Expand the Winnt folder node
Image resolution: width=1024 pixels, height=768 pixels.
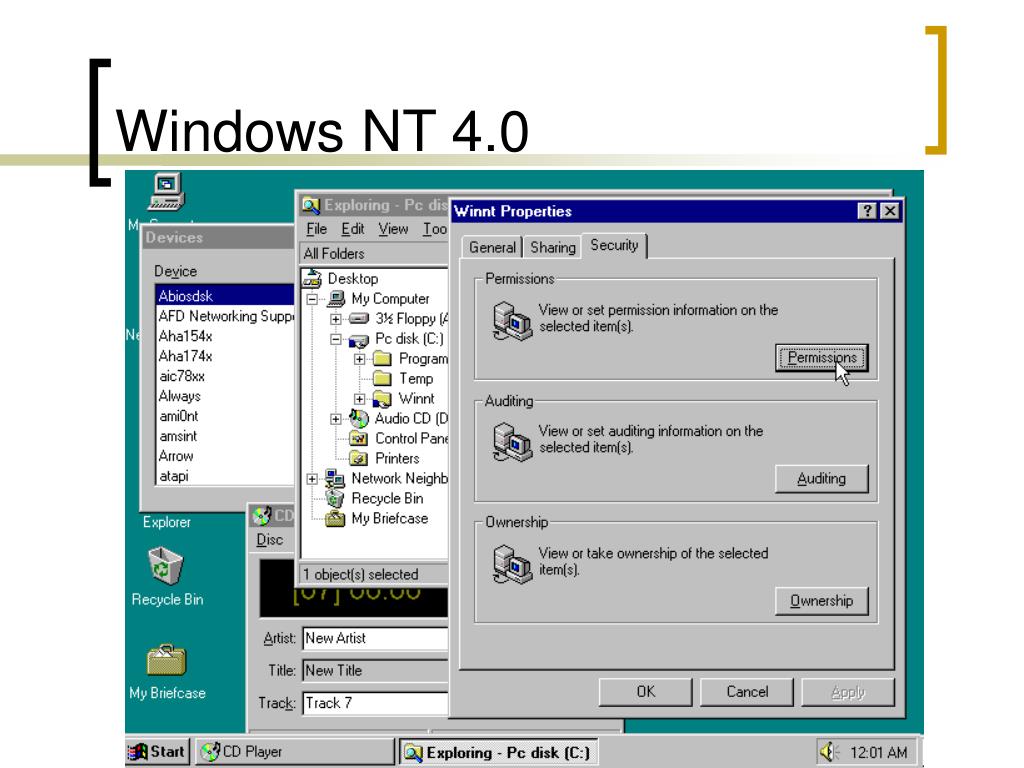pyautogui.click(x=359, y=399)
